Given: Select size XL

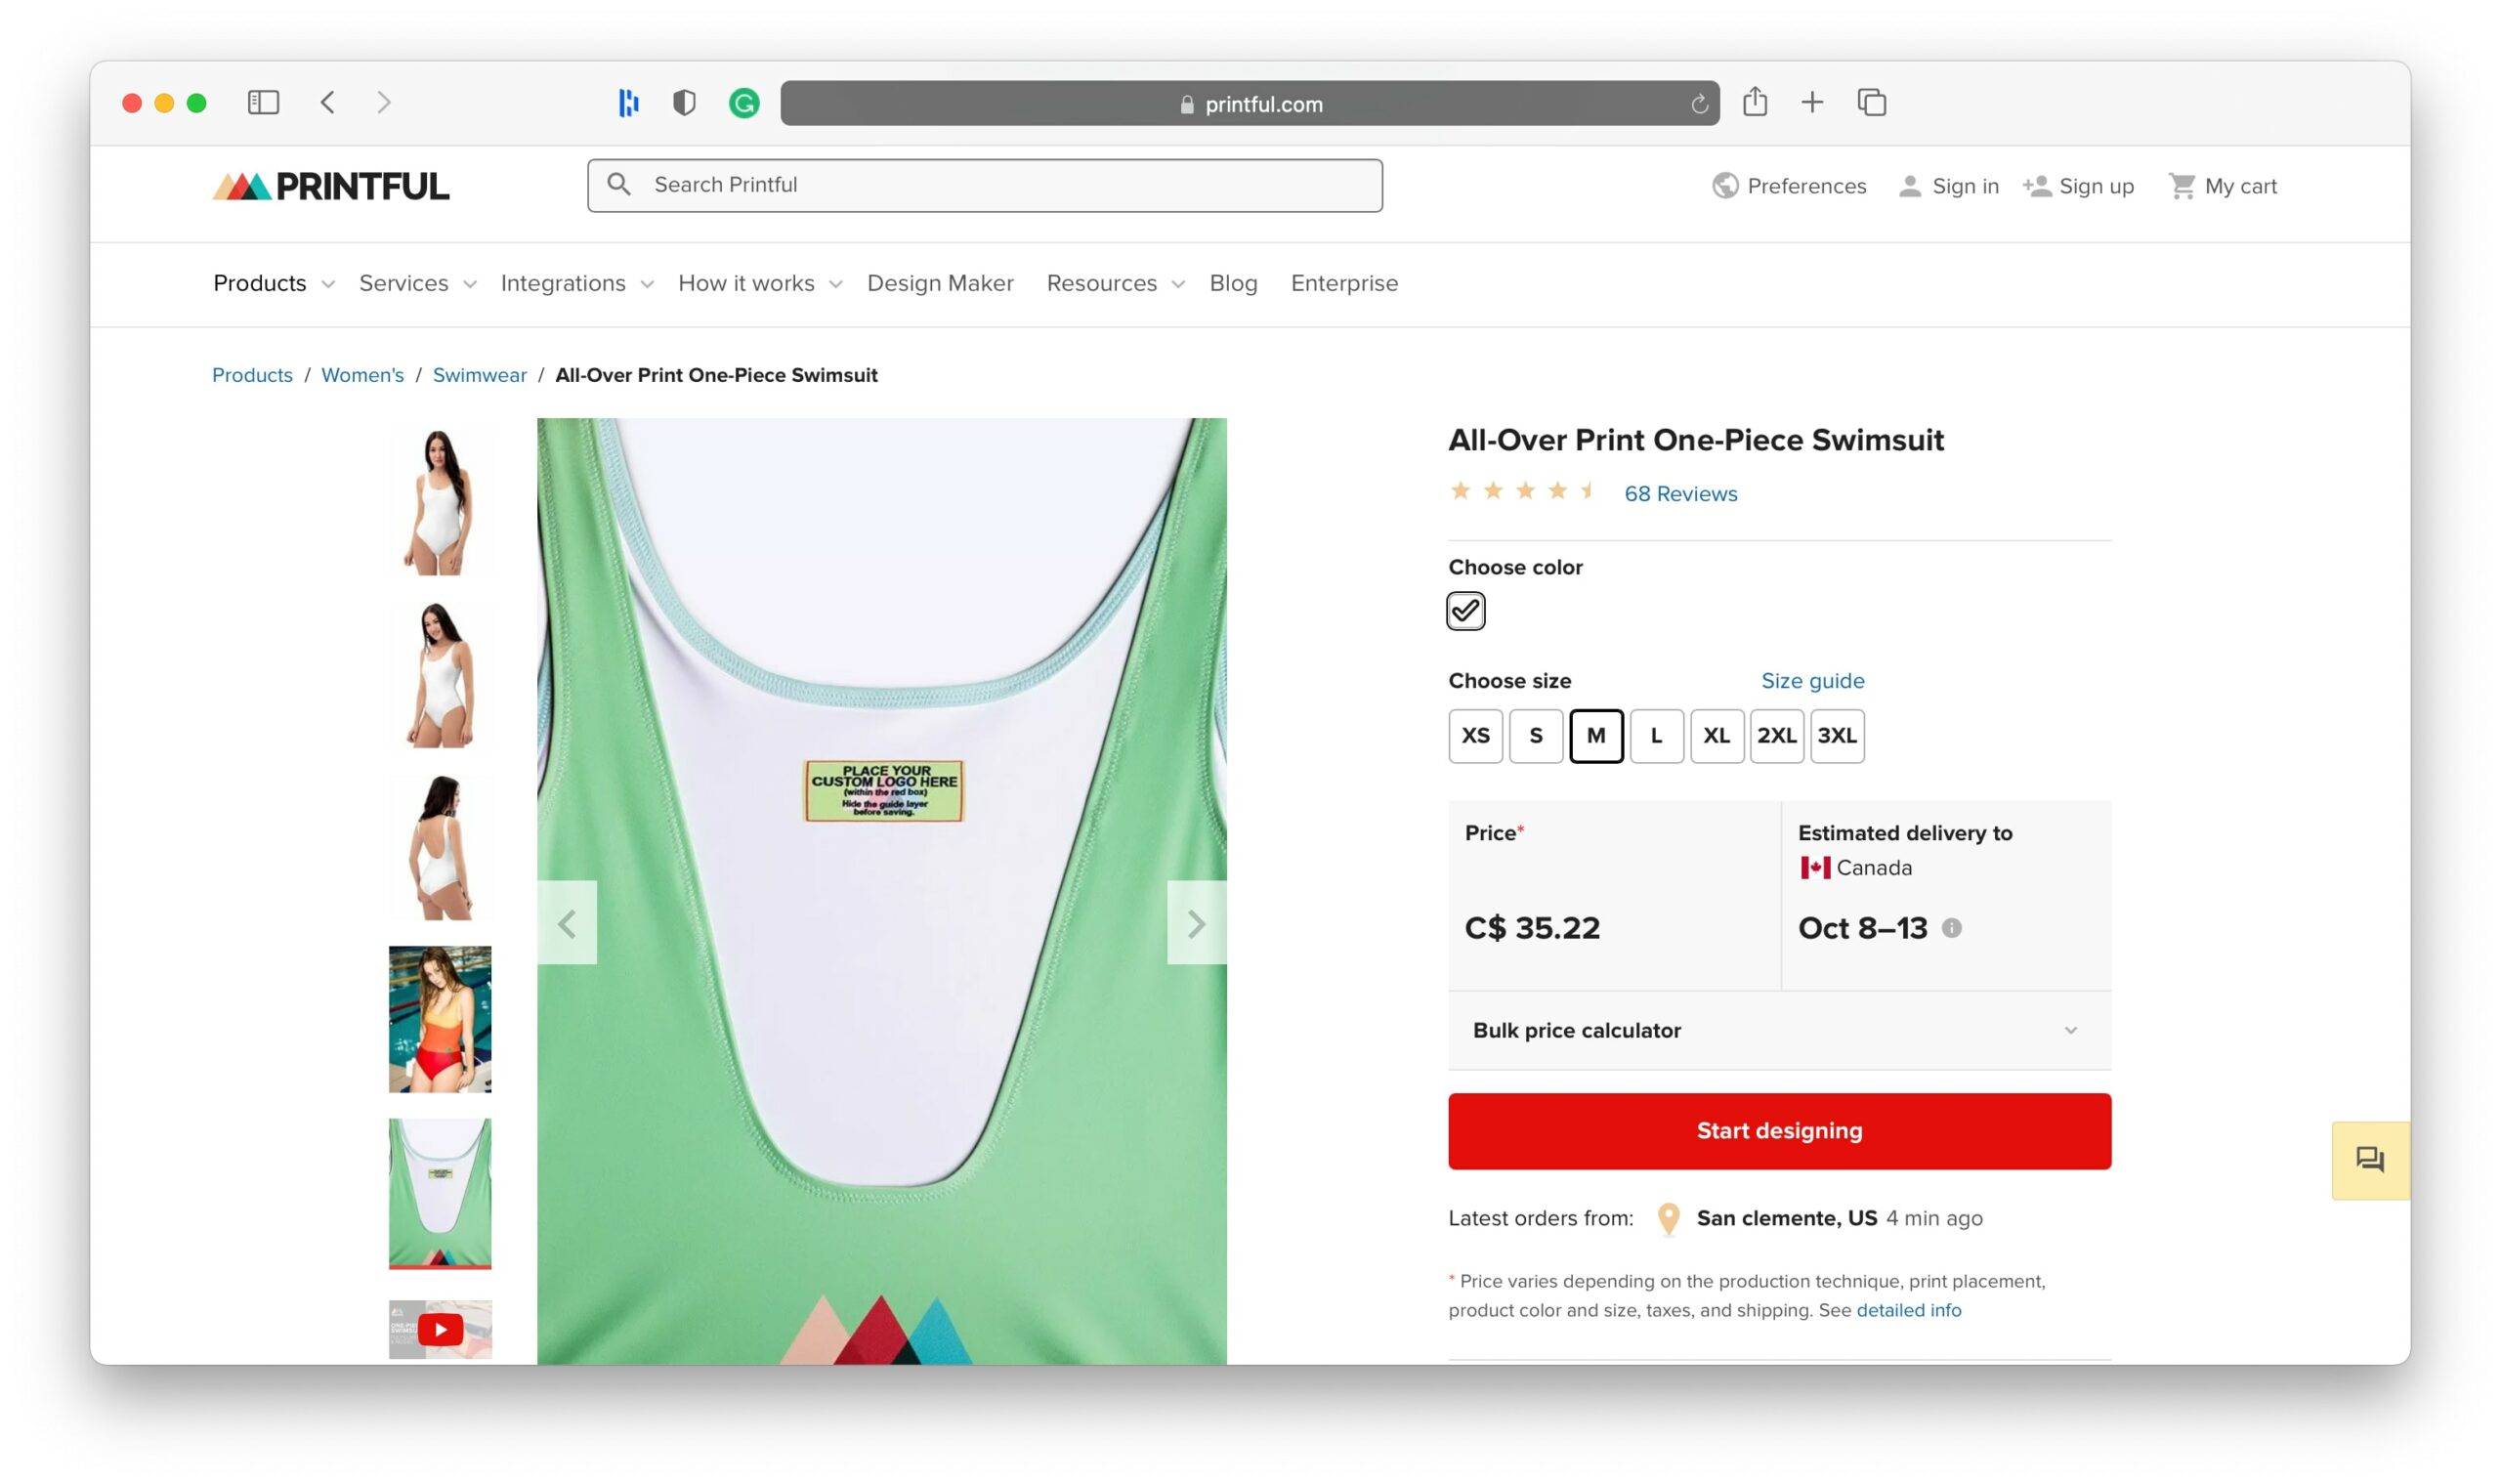Looking at the screenshot, I should (x=1716, y=736).
